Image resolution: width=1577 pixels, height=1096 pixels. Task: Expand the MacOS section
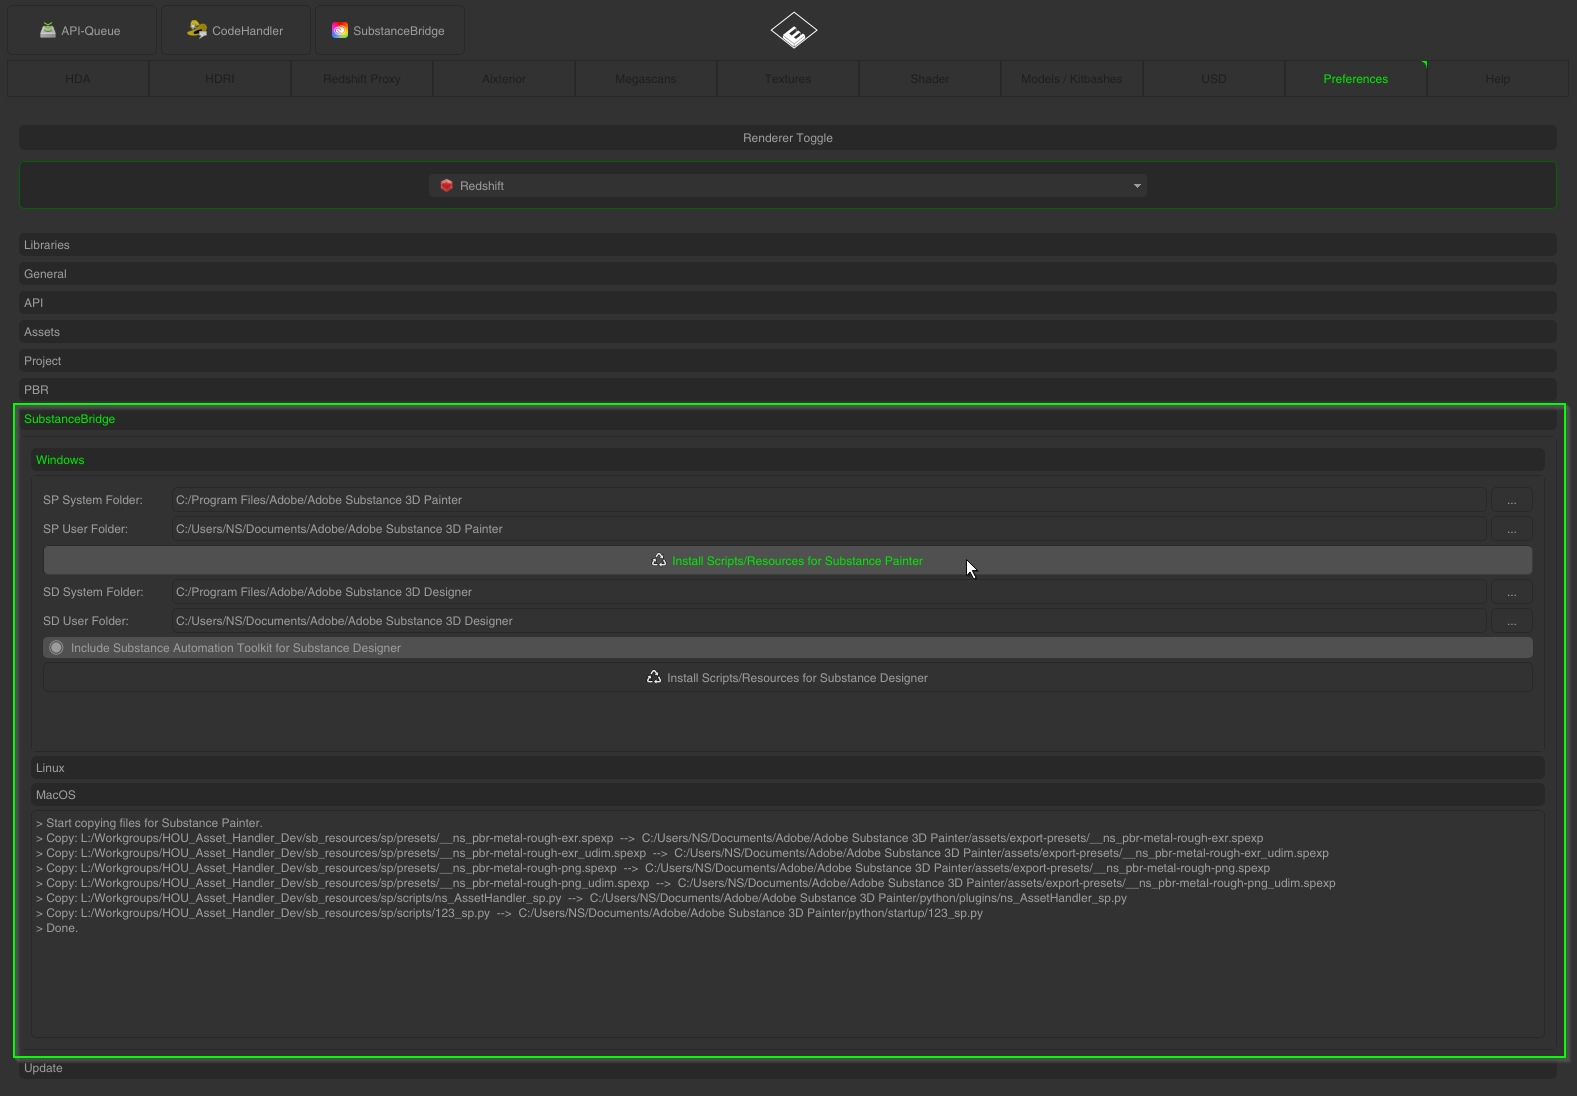pyautogui.click(x=56, y=795)
